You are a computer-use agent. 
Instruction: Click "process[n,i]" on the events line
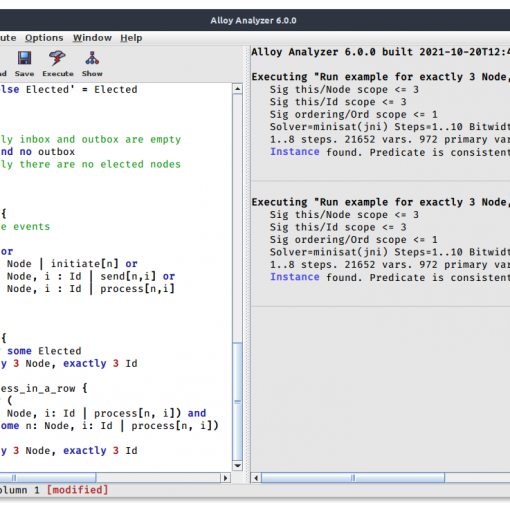pos(137,289)
